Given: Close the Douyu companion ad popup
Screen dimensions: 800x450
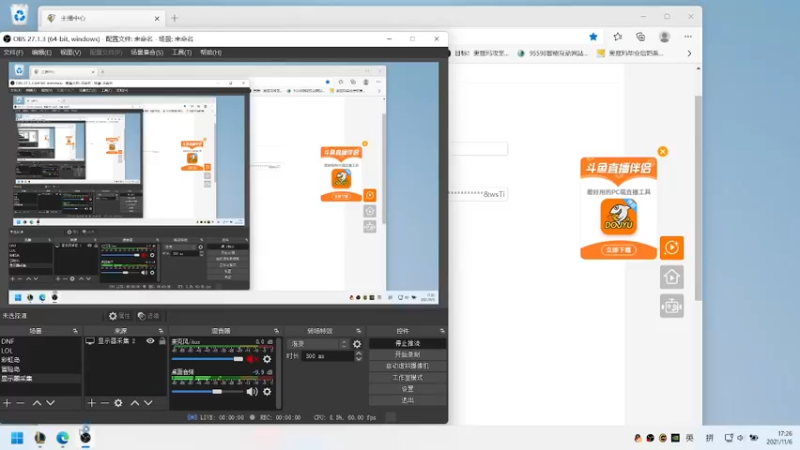Looking at the screenshot, I should [663, 152].
